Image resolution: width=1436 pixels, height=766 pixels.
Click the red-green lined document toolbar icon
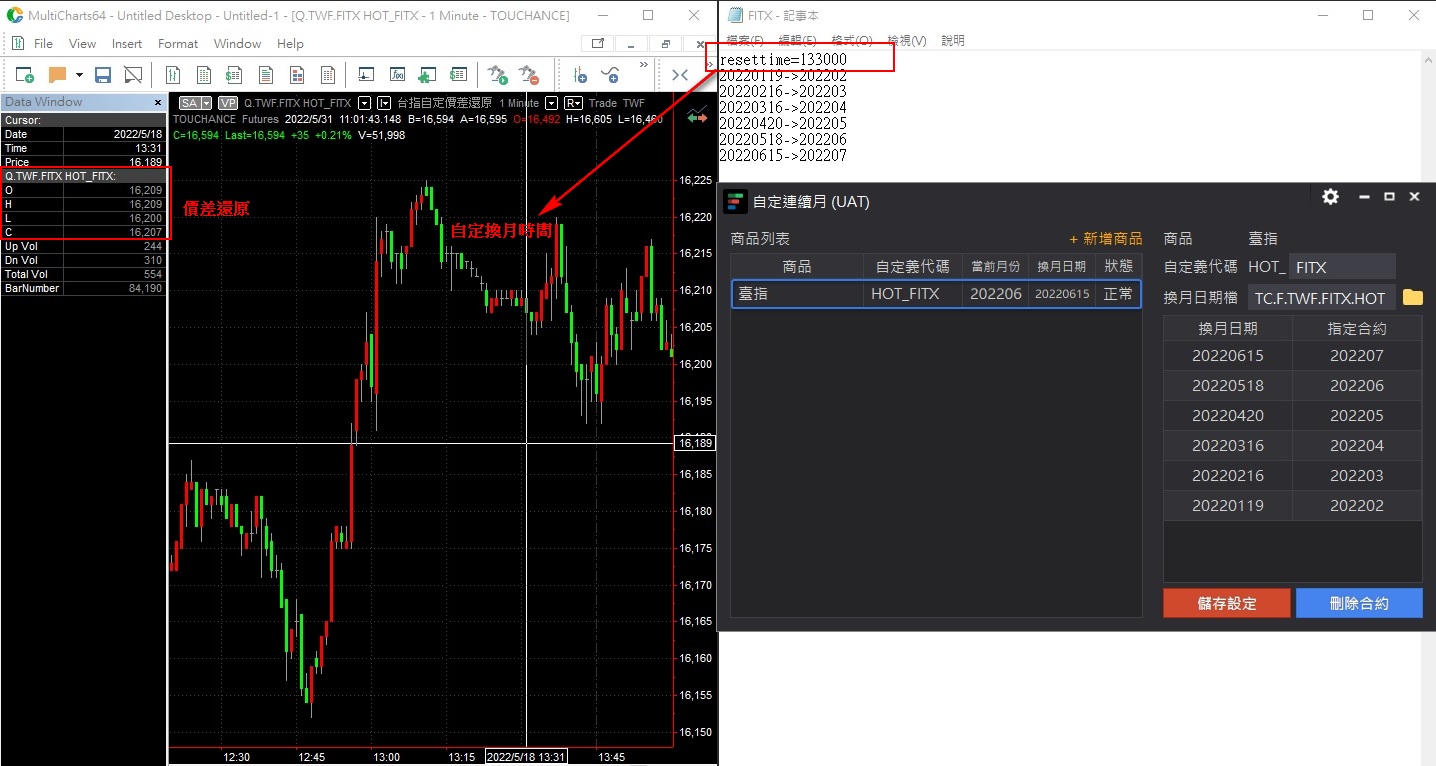(x=266, y=75)
